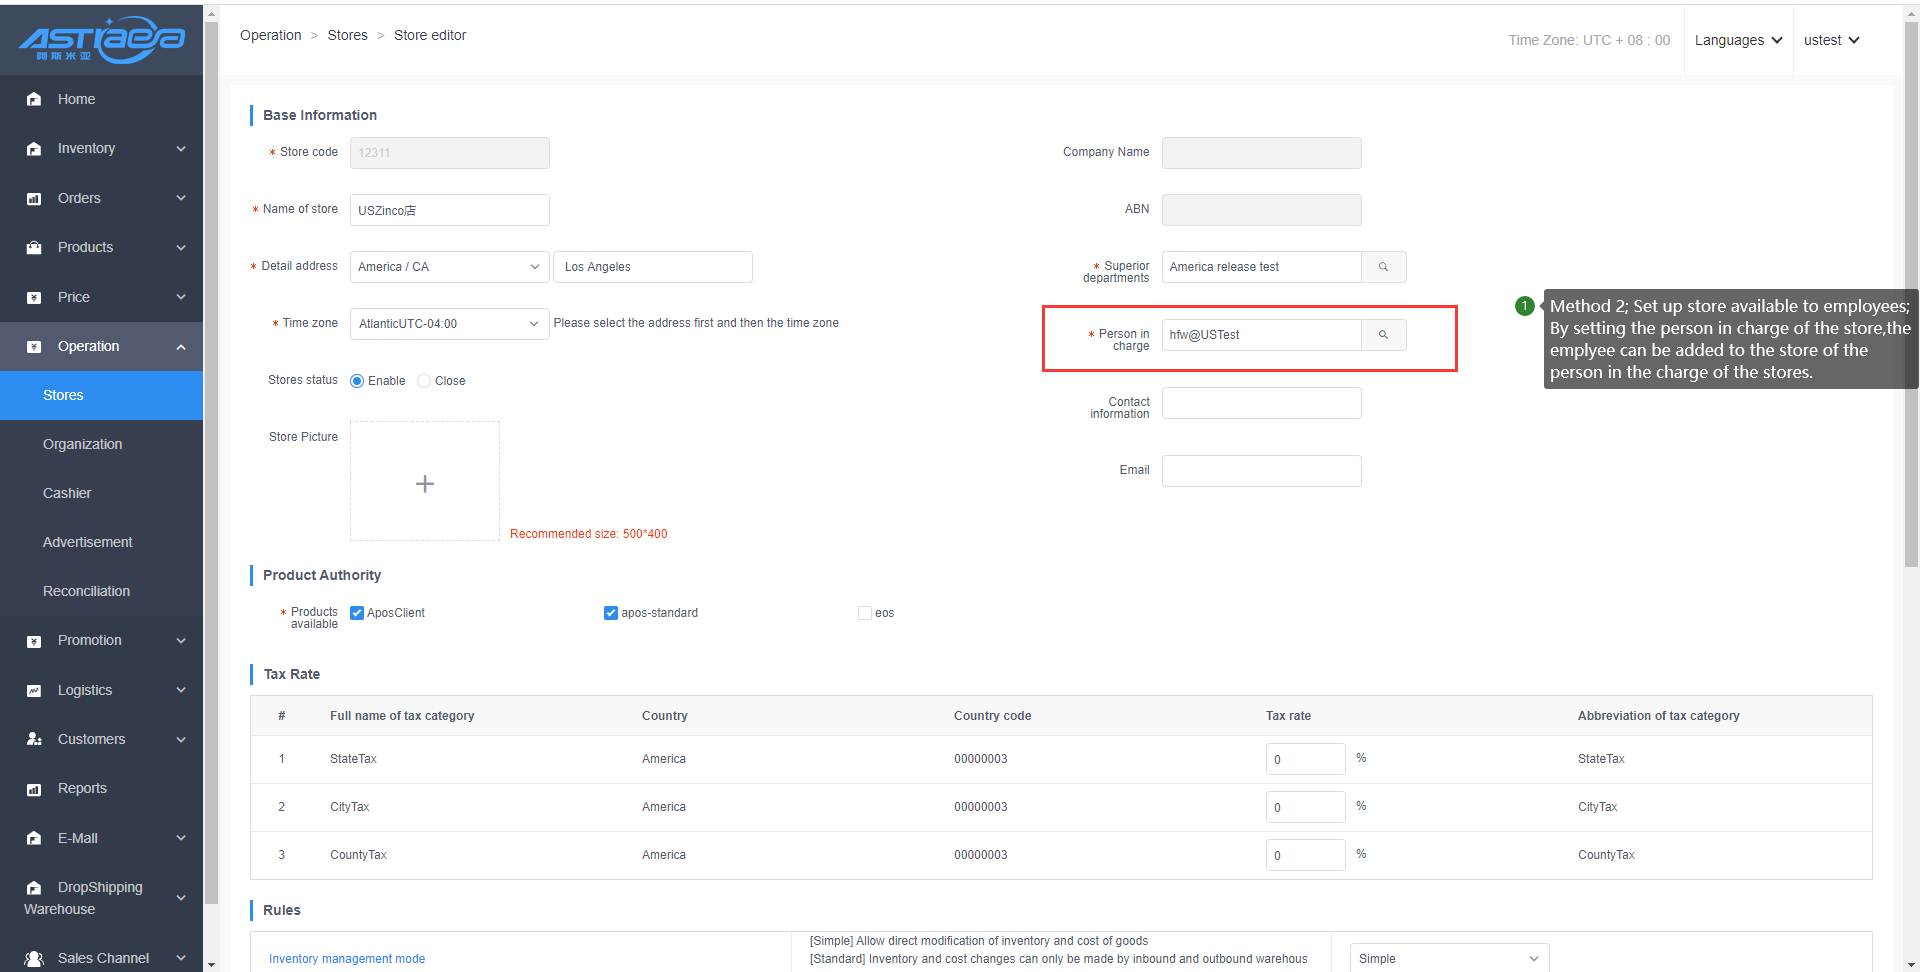Viewport: 1920px width, 972px height.
Task: Open Organization in the sidebar menu
Action: 82,444
